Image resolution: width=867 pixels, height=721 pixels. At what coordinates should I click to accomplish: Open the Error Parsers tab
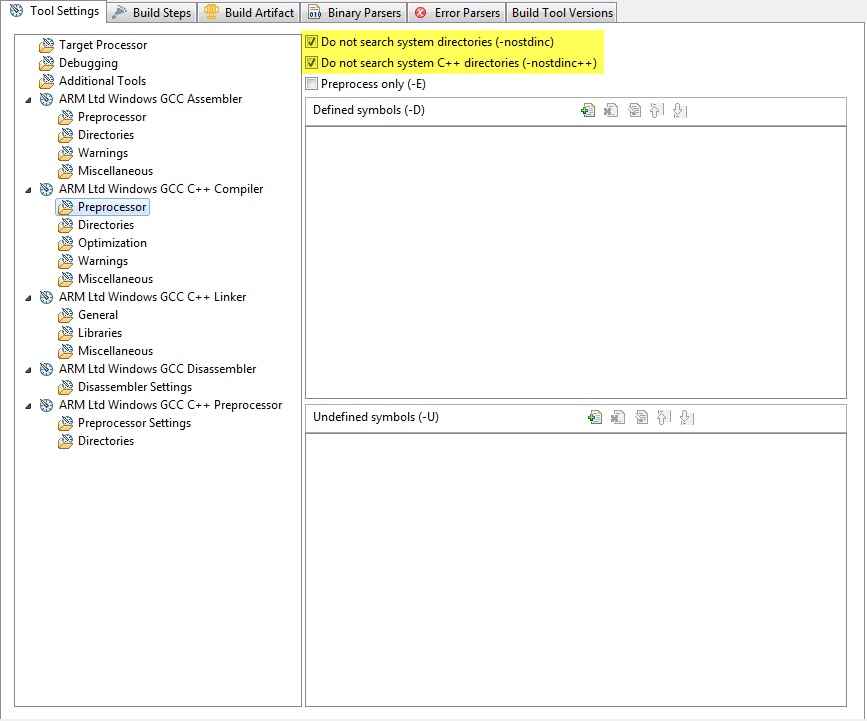[x=456, y=13]
